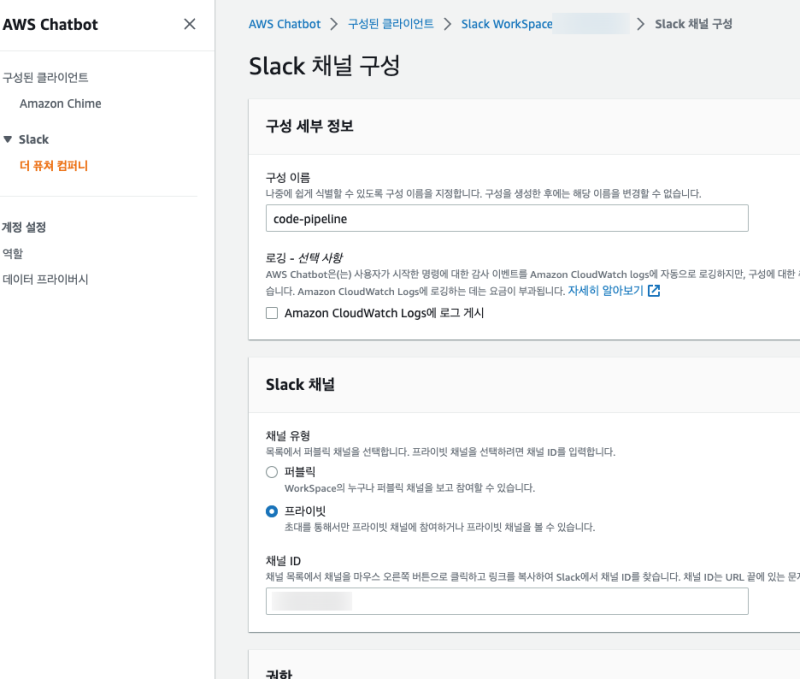Click breadcrumb chevron before Slack 채널 구성
800x679 pixels.
(x=641, y=24)
